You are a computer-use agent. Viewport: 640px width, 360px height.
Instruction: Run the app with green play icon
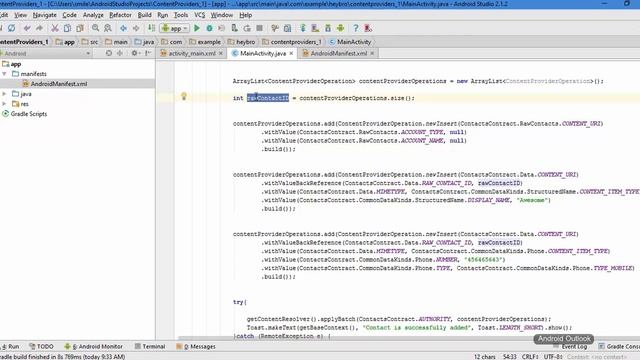197,28
